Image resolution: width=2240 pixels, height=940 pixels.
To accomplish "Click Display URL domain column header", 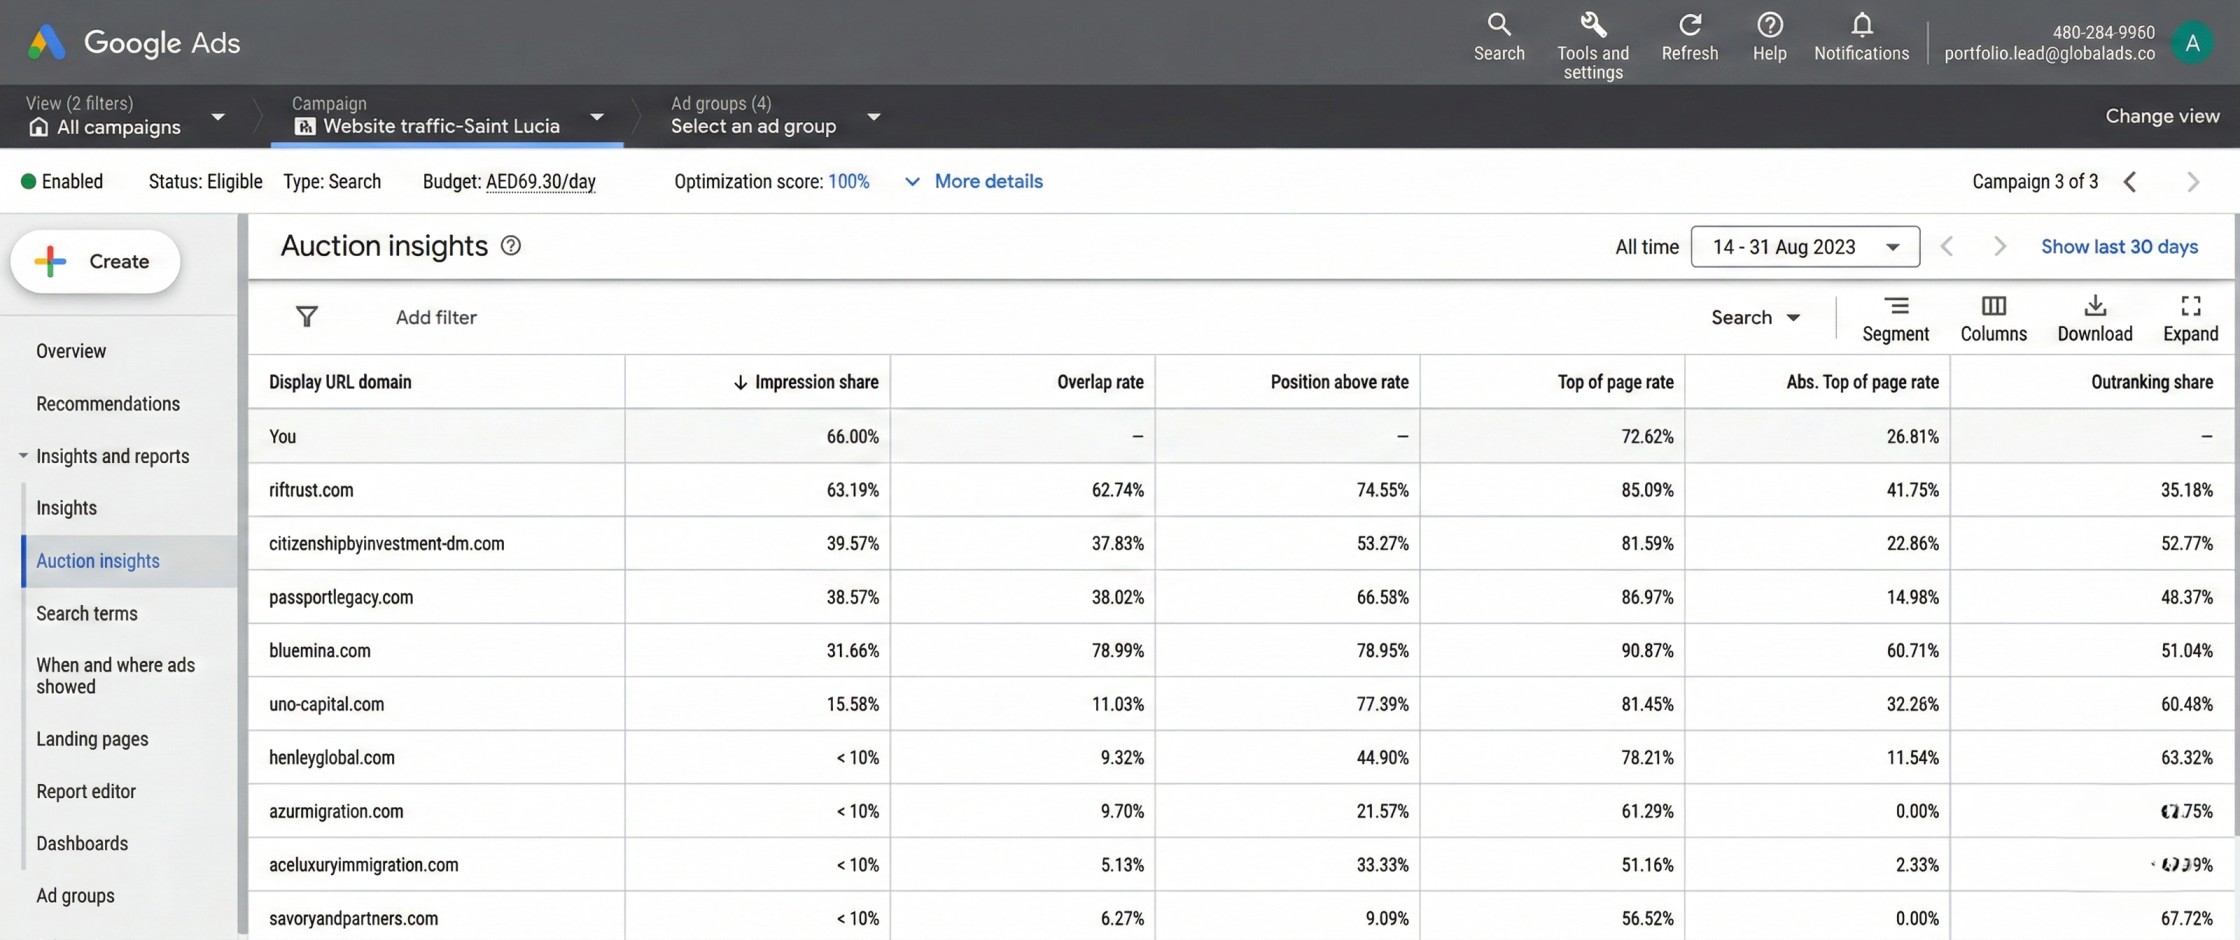I will pos(340,382).
